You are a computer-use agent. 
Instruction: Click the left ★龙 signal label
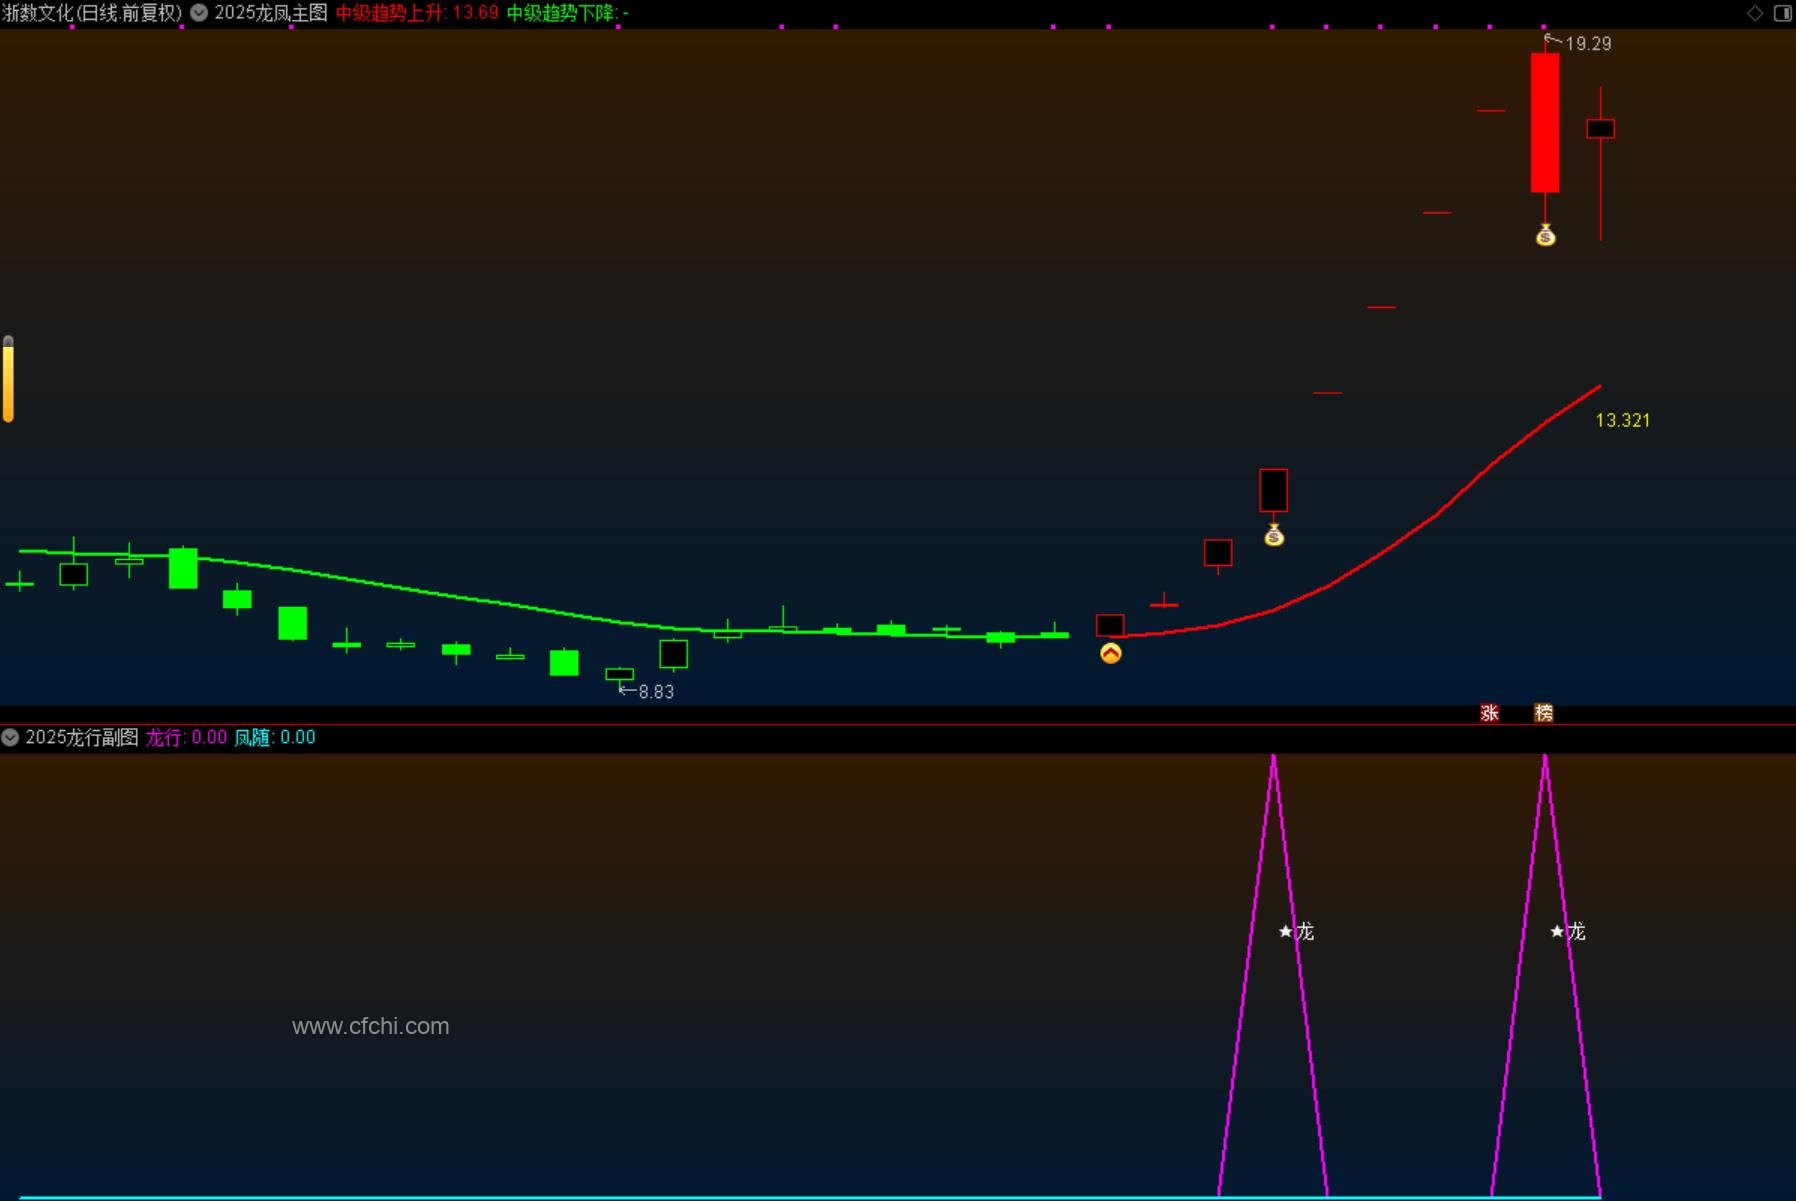(x=1296, y=932)
